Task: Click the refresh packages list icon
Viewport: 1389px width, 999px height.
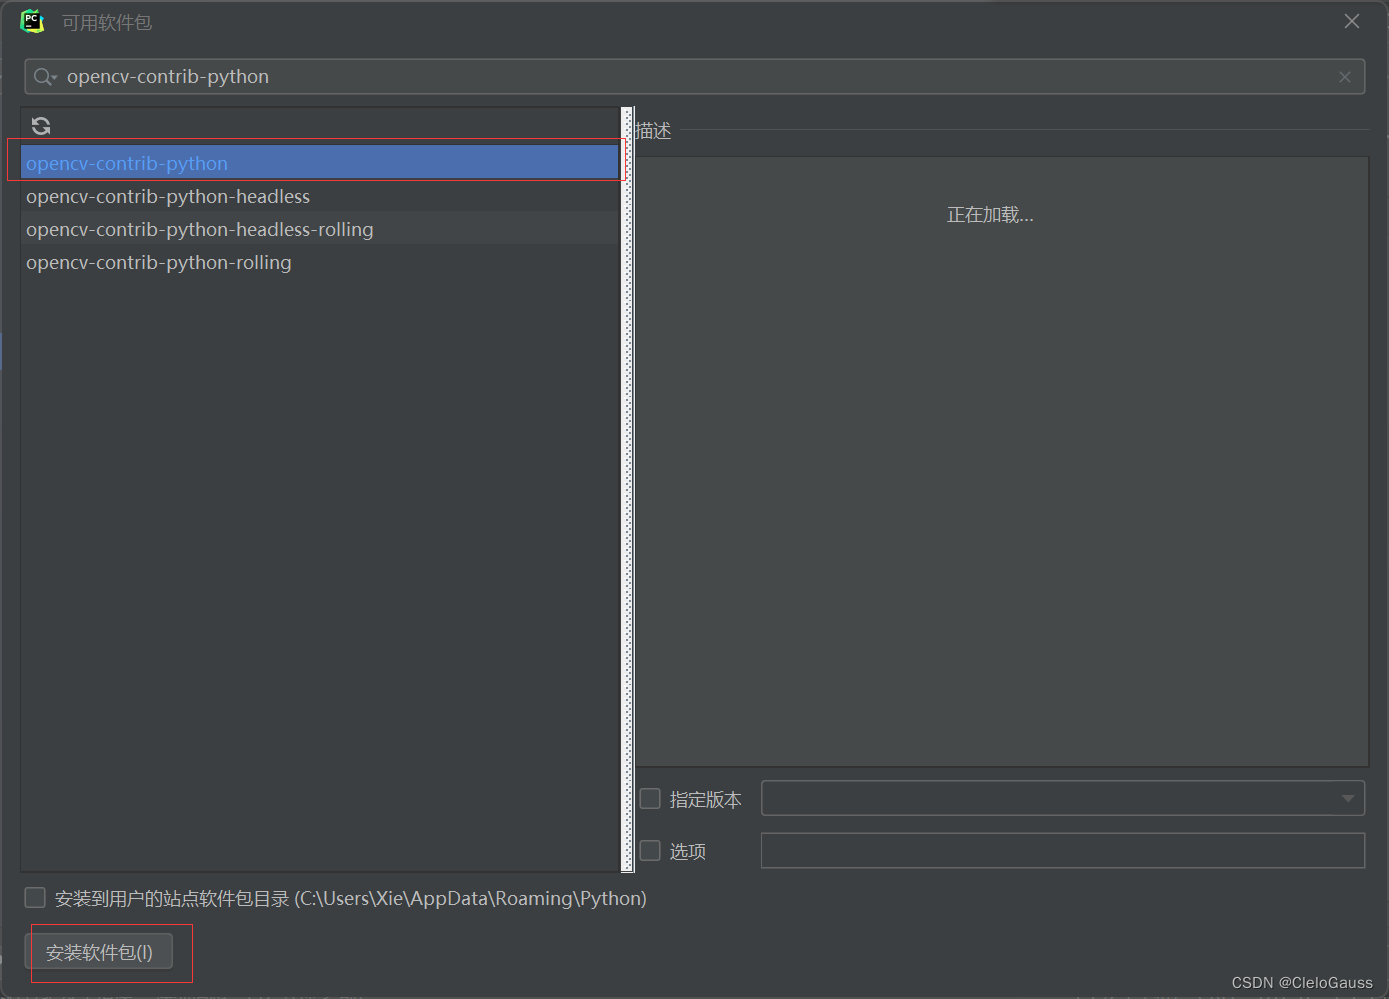Action: coord(41,126)
